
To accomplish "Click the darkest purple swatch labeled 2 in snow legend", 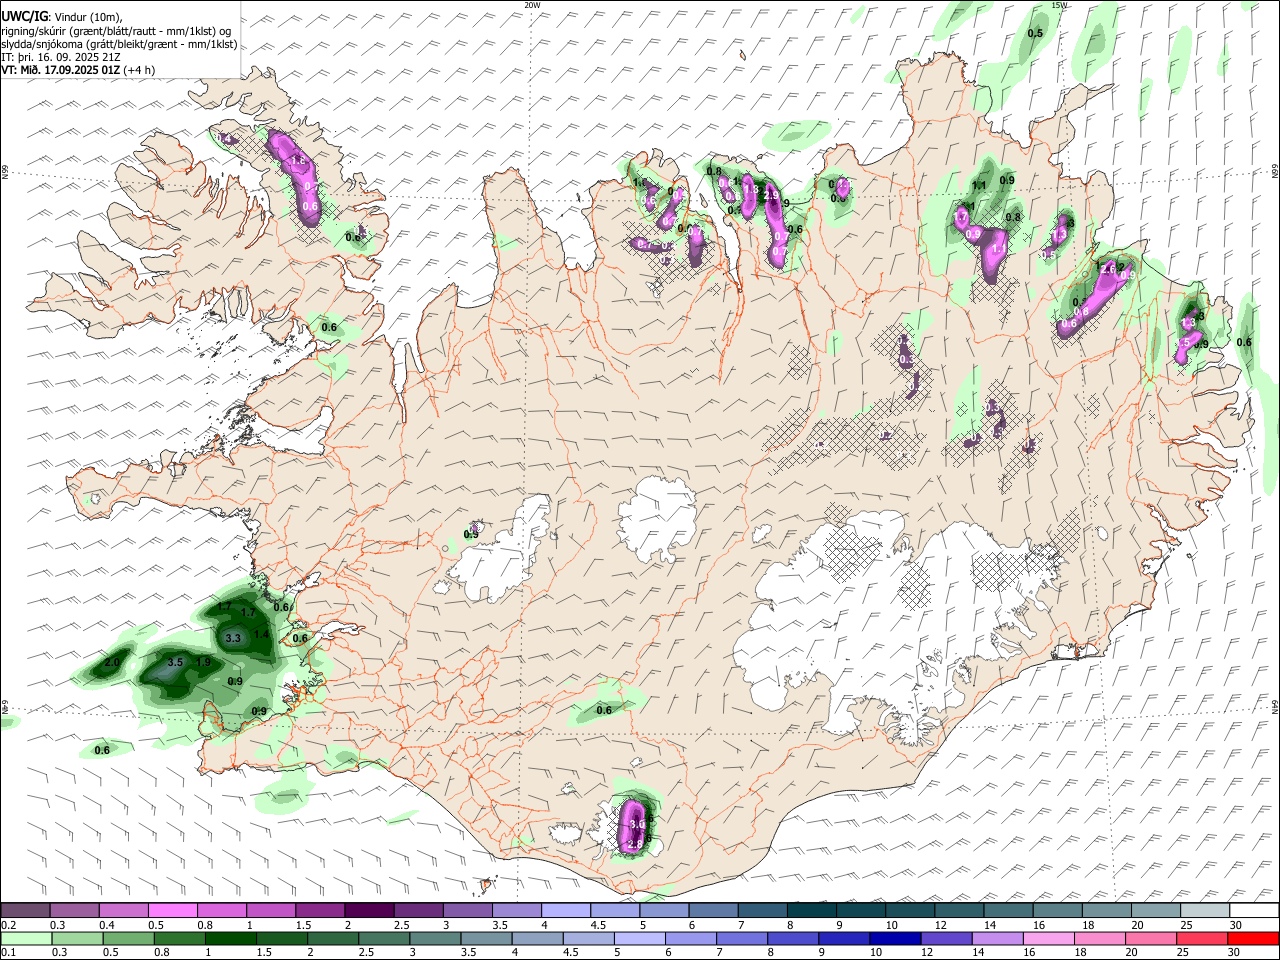I will click(368, 910).
